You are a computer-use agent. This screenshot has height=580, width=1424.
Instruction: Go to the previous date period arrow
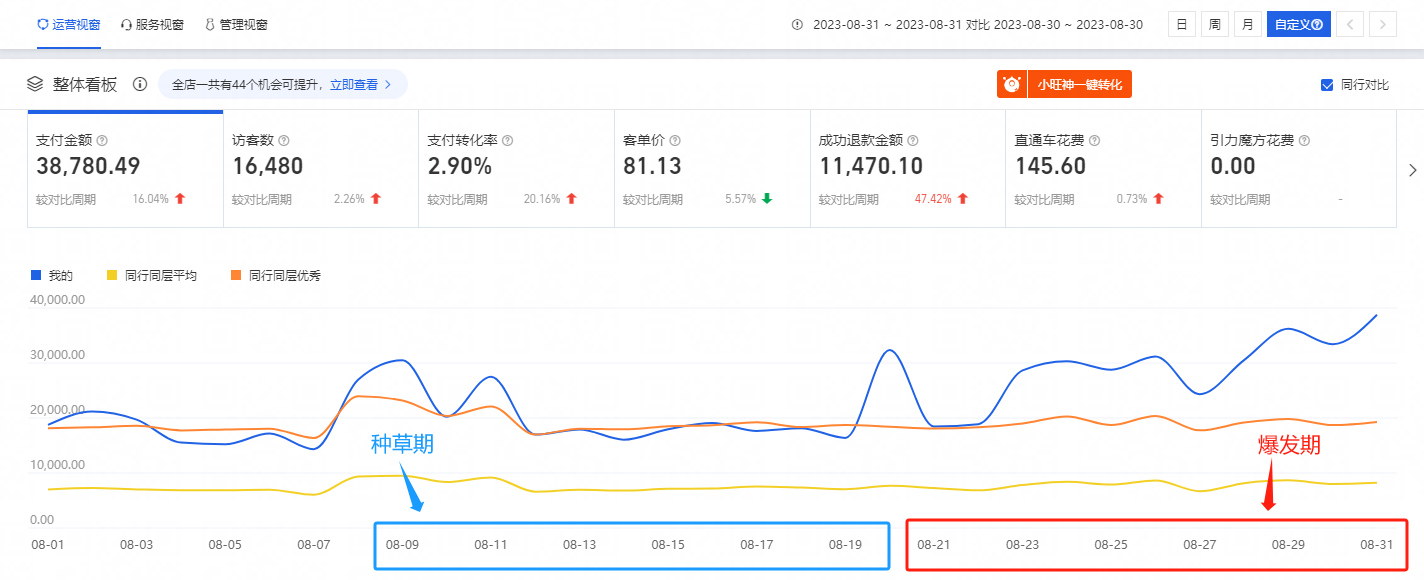coord(1349,25)
